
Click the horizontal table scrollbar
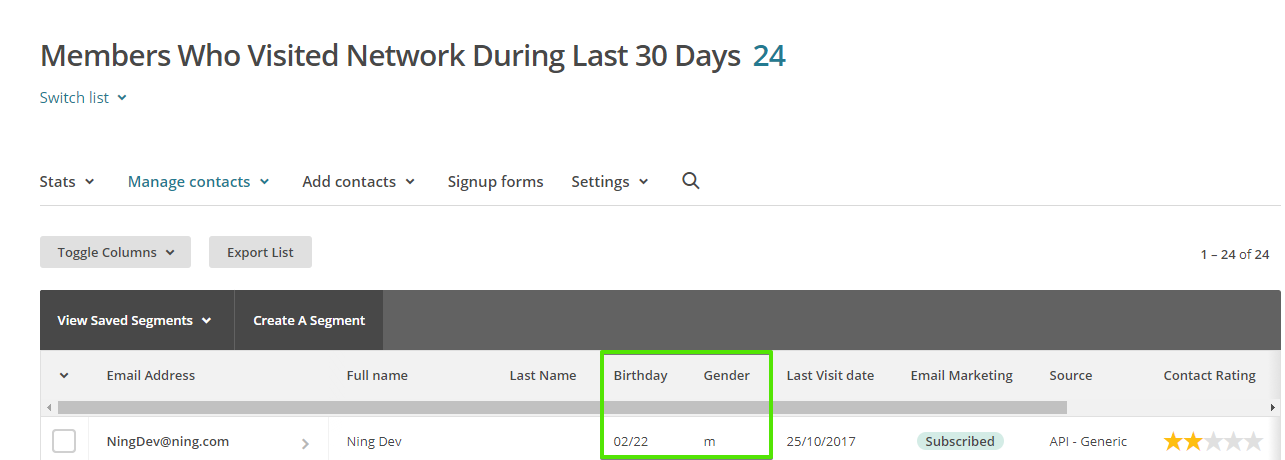(x=562, y=408)
